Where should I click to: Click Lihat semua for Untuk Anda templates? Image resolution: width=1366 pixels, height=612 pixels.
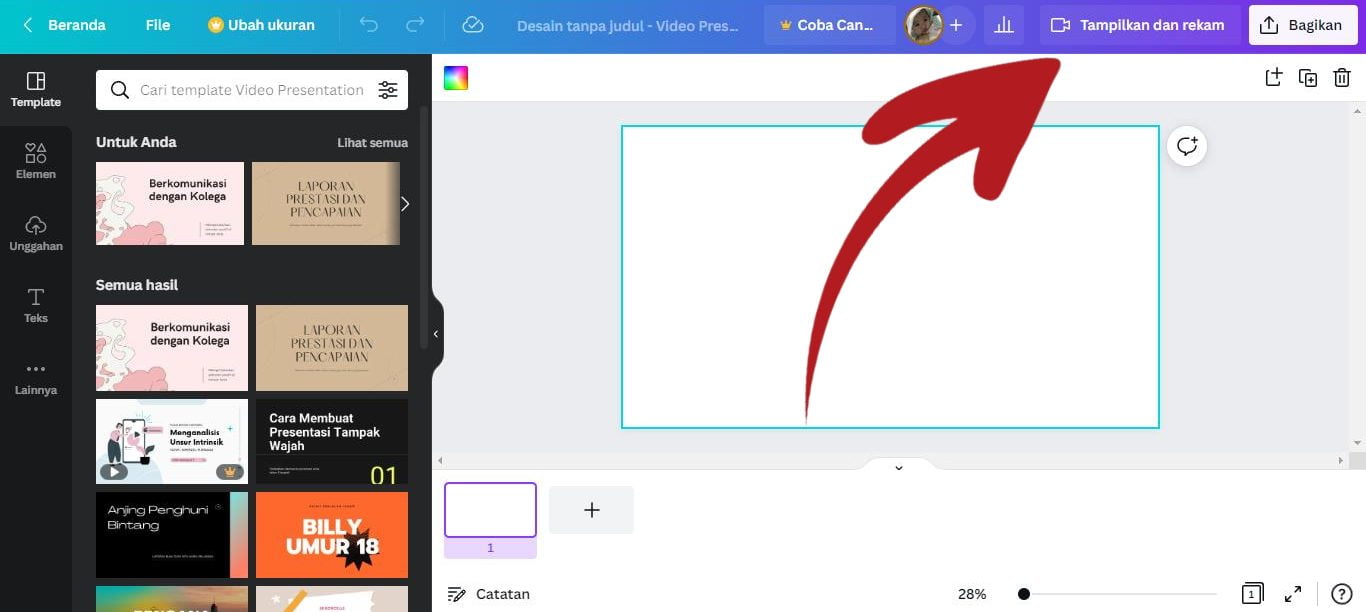[x=372, y=142]
